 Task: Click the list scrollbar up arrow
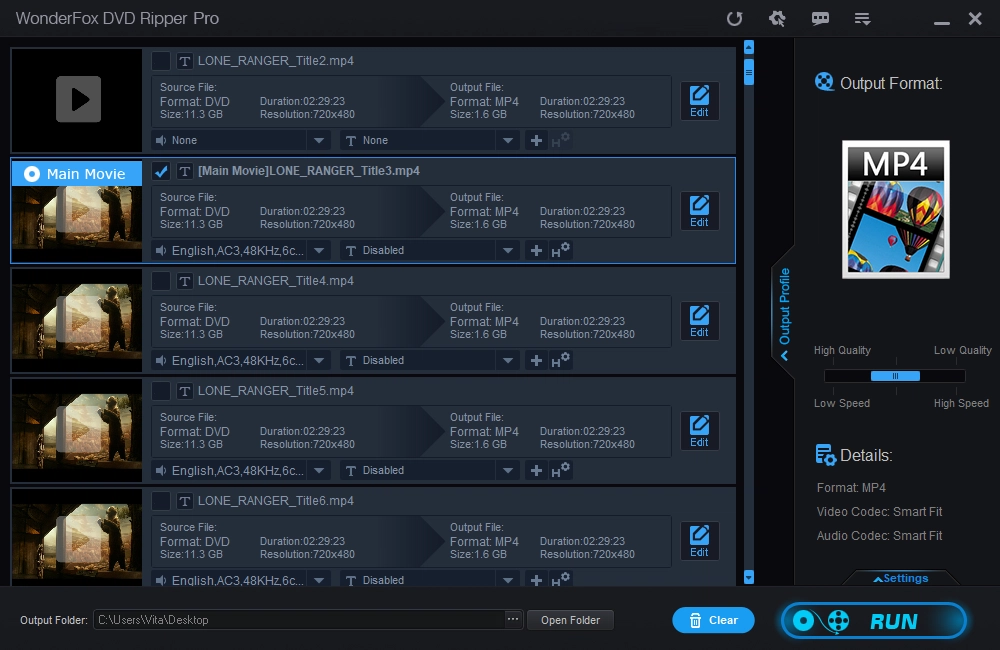749,47
